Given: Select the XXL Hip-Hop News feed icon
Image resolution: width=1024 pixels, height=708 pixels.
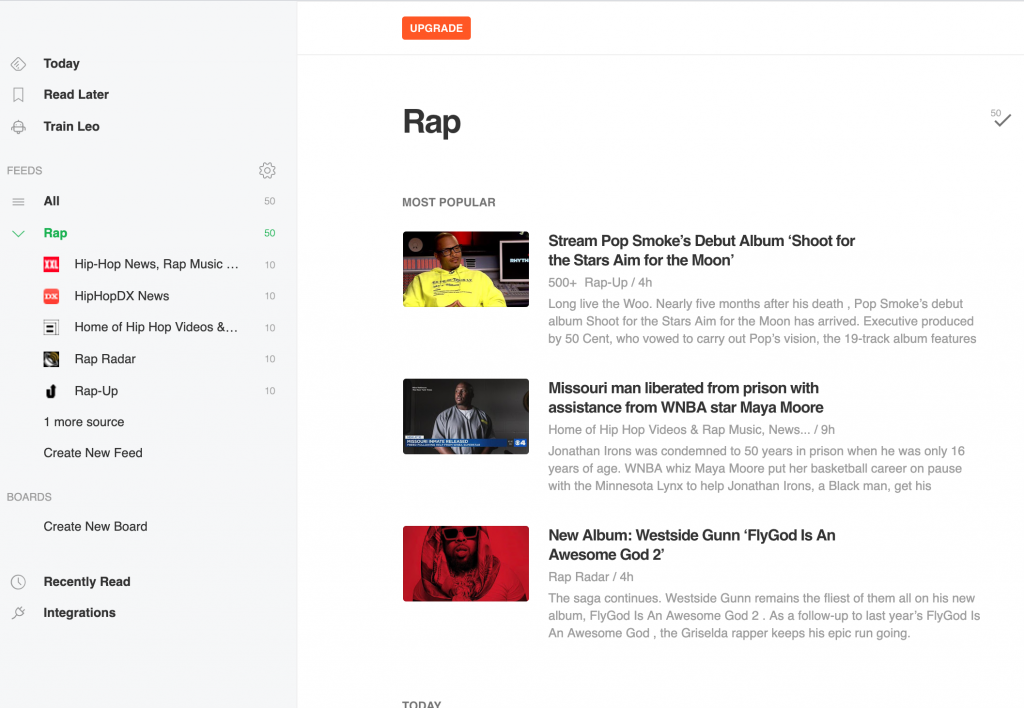Looking at the screenshot, I should (x=51, y=265).
